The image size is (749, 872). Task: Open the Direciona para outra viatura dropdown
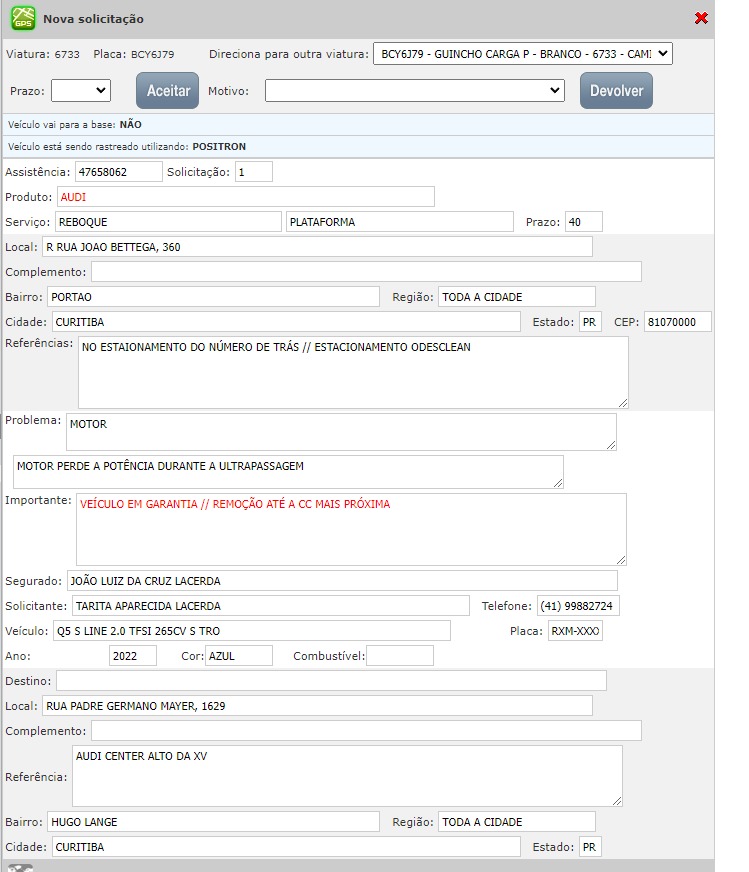[522, 54]
